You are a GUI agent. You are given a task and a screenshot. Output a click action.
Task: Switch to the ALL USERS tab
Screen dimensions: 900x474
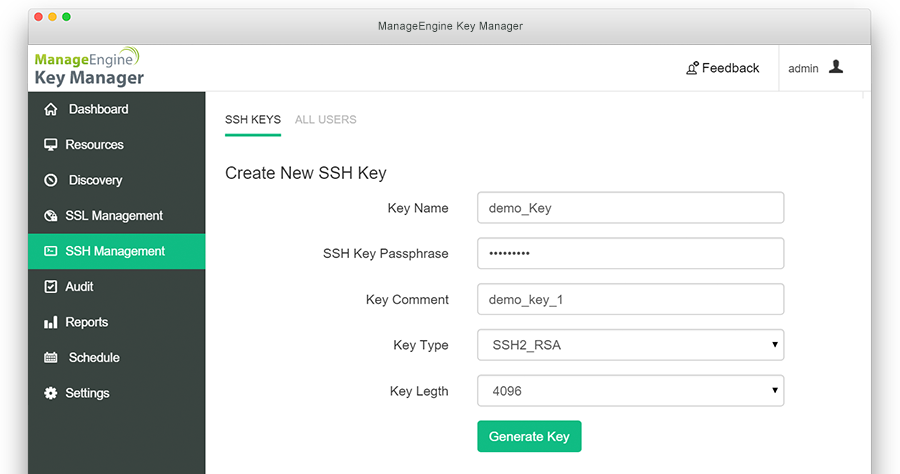pos(325,120)
